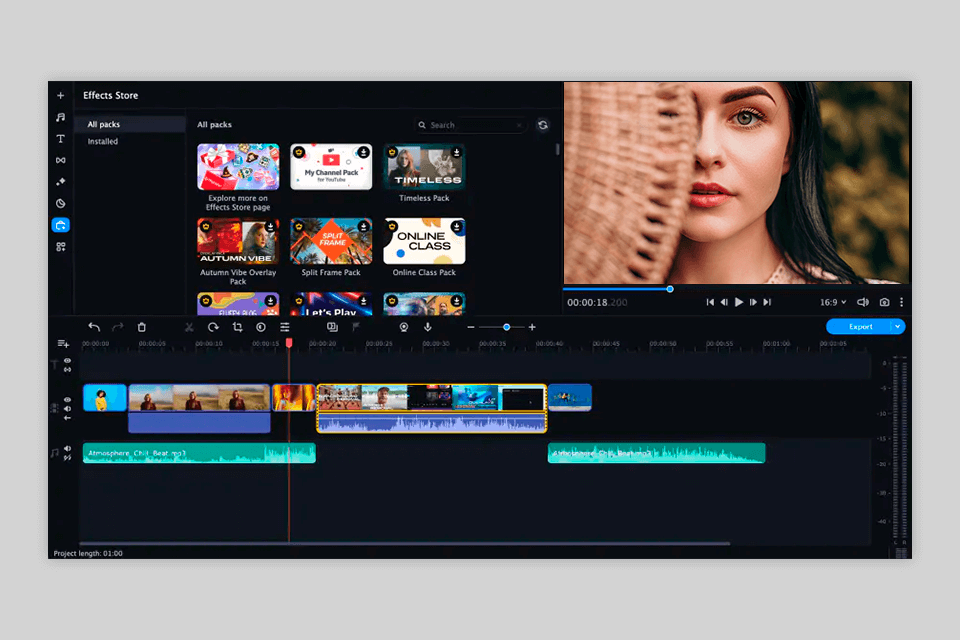The width and height of the screenshot is (960, 640).
Task: Undo the last timeline action
Action: 94,327
